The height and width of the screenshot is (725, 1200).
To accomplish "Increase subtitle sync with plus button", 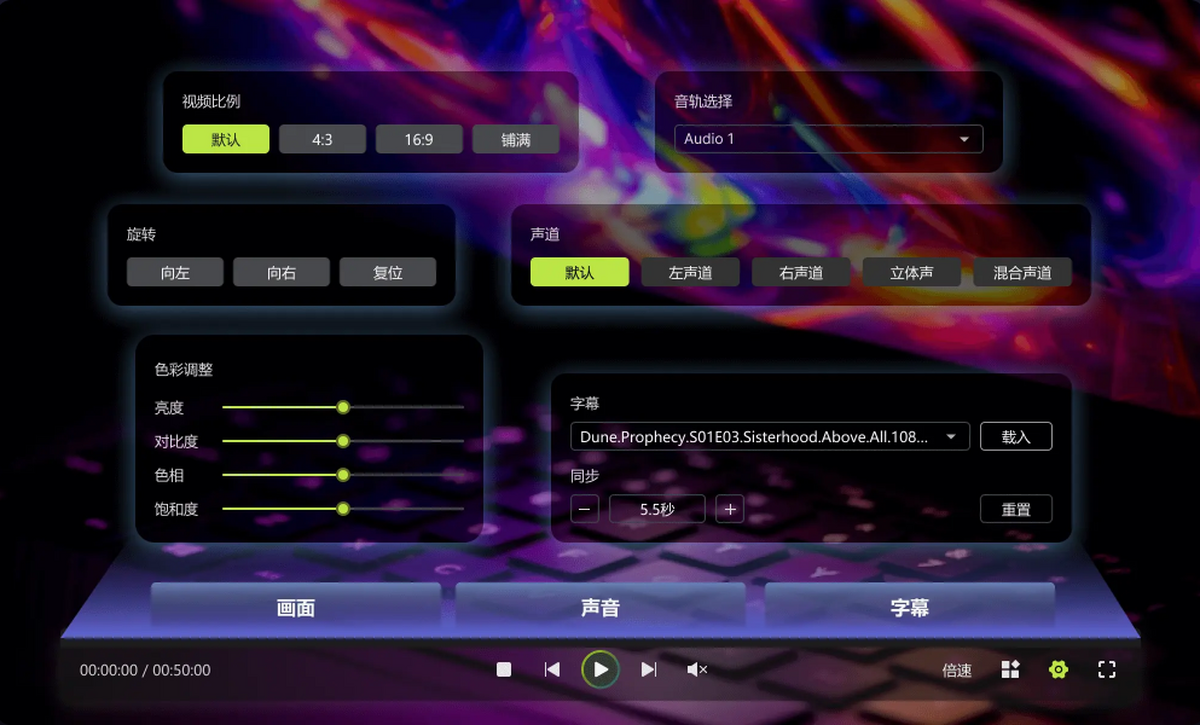I will pos(730,509).
